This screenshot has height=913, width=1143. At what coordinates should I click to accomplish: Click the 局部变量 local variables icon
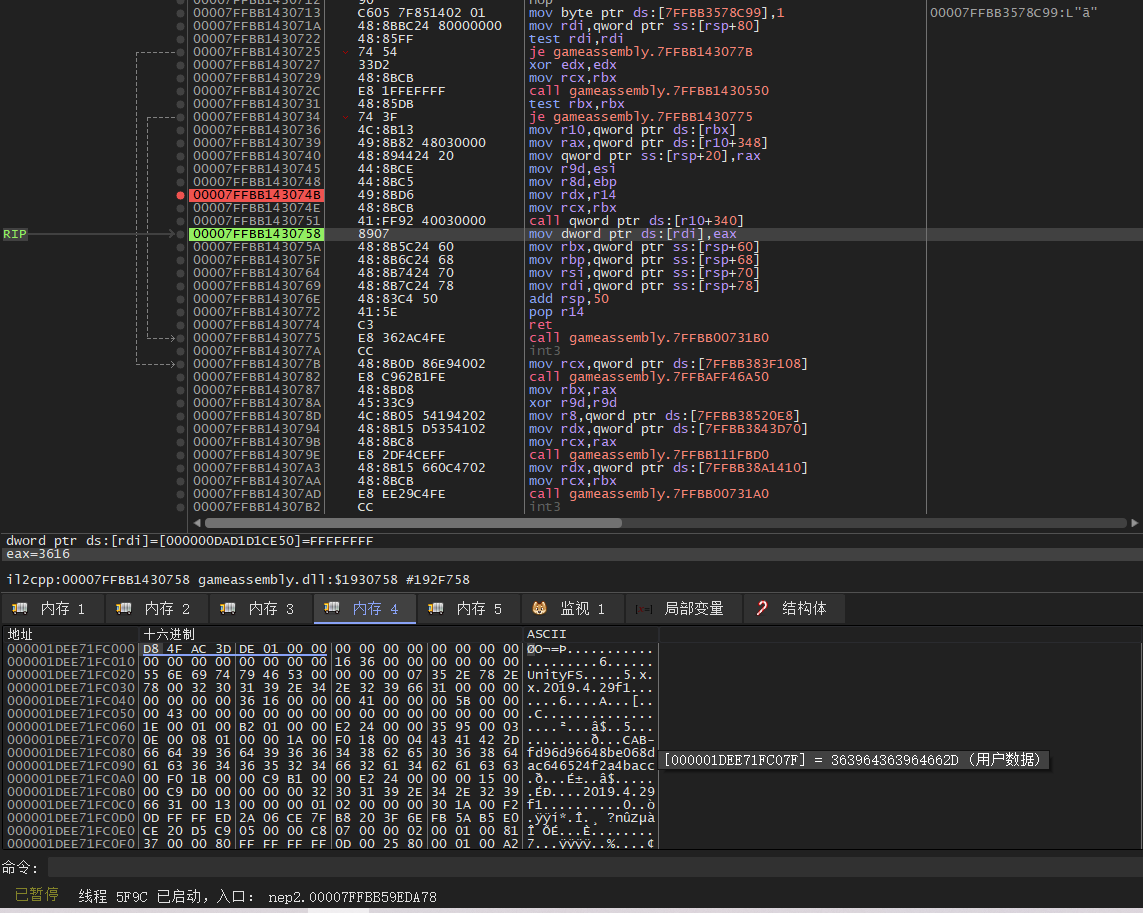(x=645, y=608)
